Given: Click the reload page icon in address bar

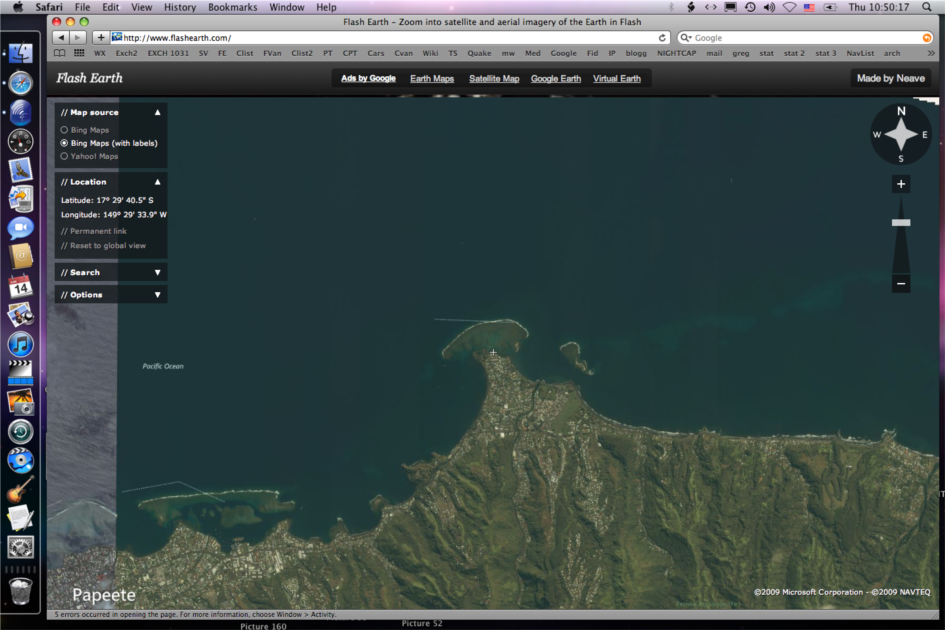Looking at the screenshot, I should click(662, 38).
